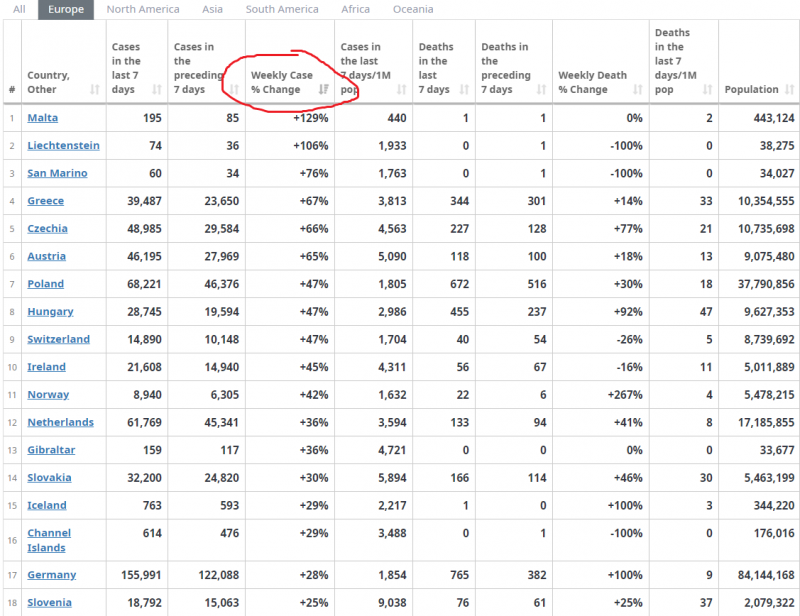800x616 pixels.
Task: Open the Malta country link
Action: click(43, 118)
